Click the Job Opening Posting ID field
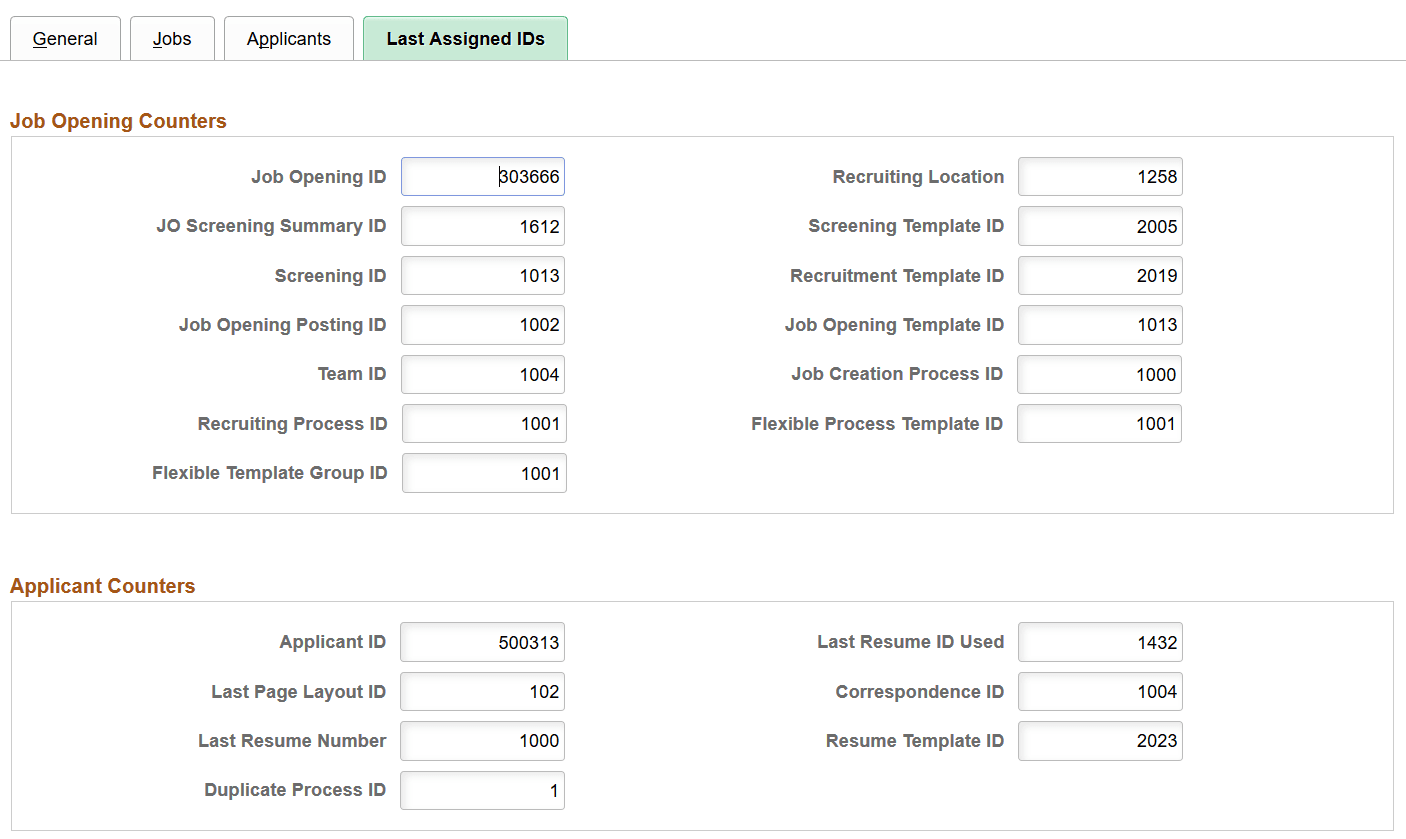Image resolution: width=1406 pixels, height=839 pixels. [483, 325]
